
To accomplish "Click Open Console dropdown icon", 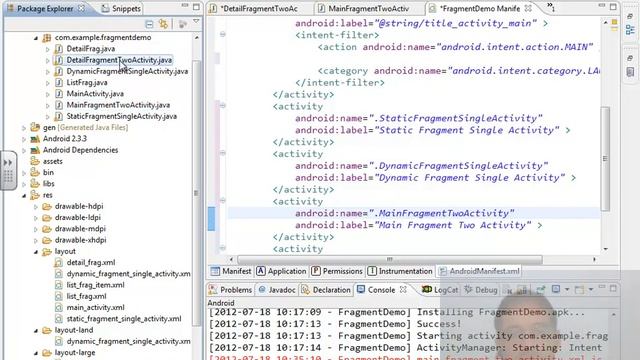I will (x=591, y=290).
